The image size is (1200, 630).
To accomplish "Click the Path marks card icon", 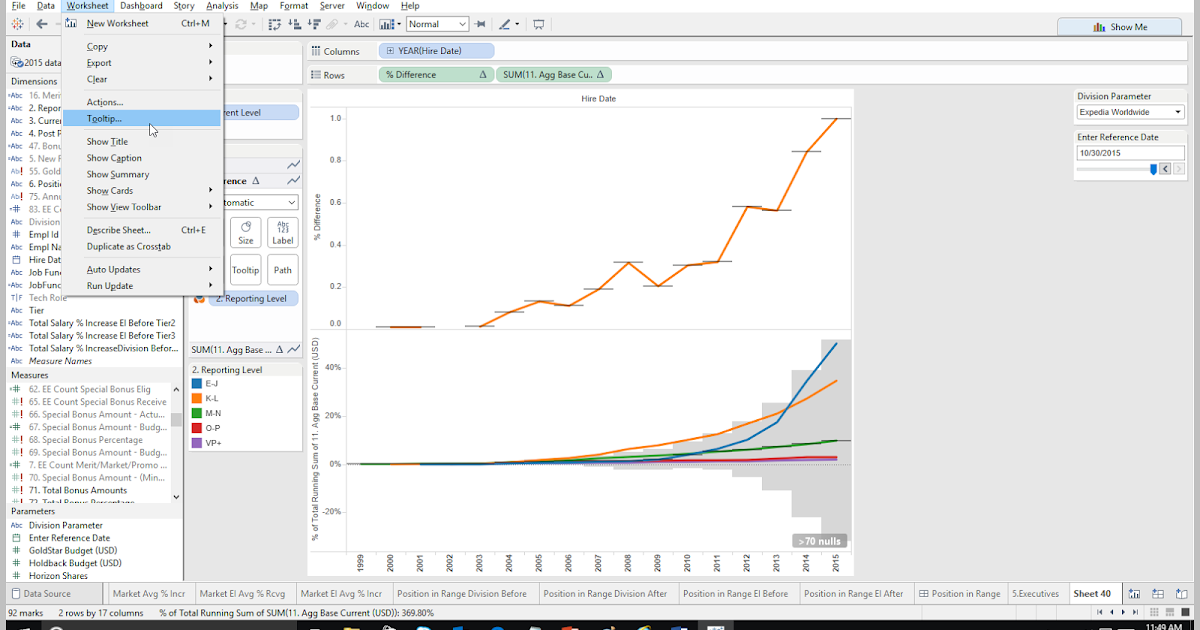I will (x=282, y=269).
